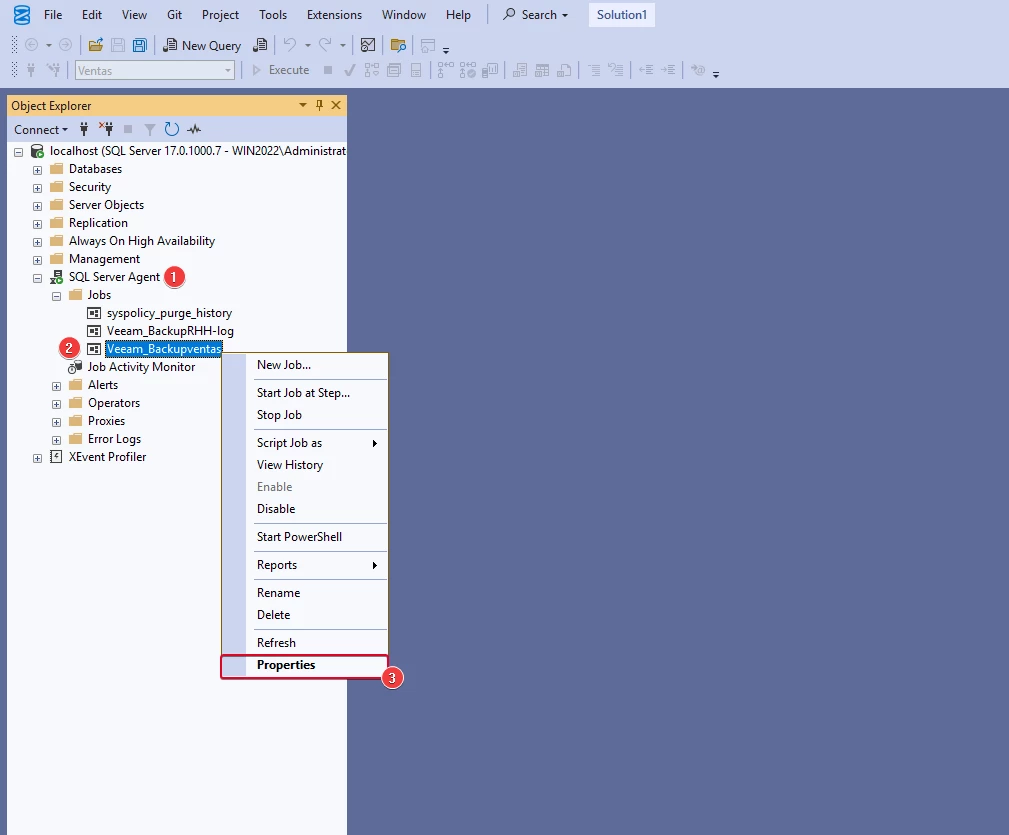Click the Object Explorer Refresh icon

[171, 129]
